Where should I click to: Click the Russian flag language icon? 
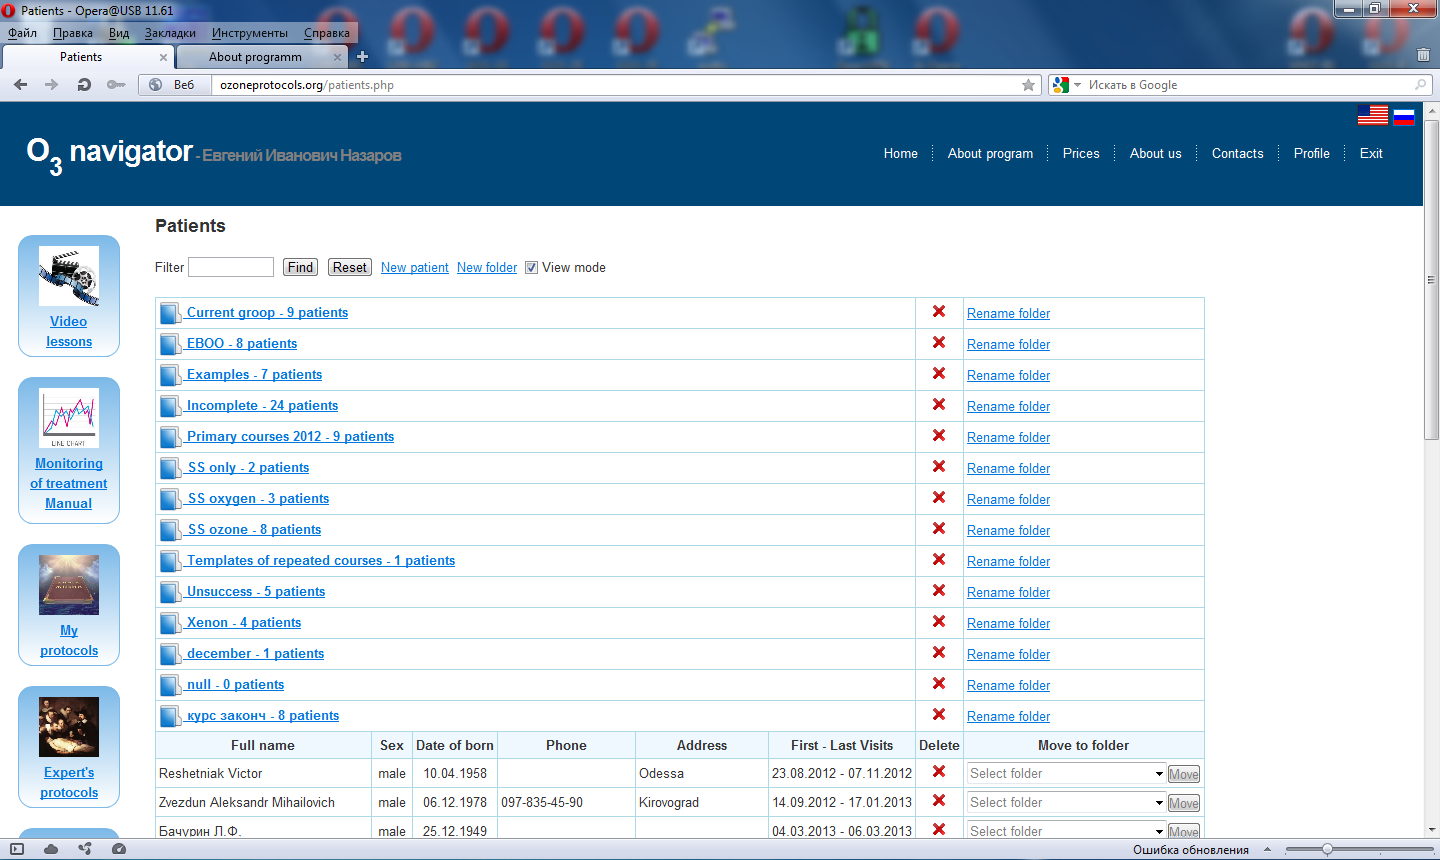click(x=1404, y=115)
